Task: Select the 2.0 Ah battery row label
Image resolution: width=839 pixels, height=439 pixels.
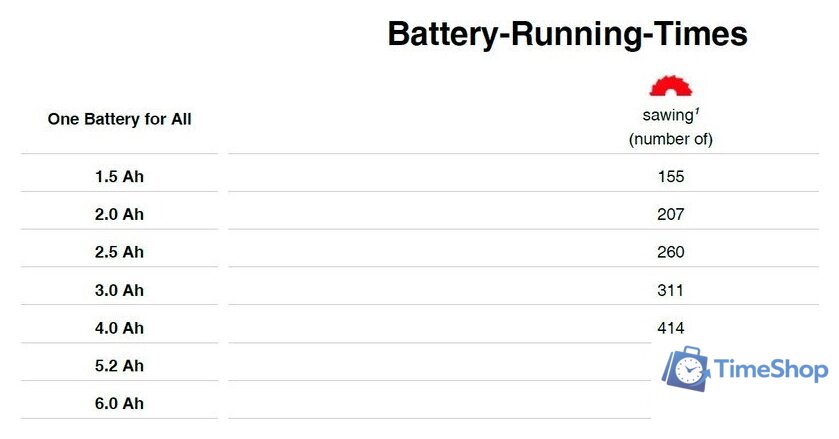Action: [120, 214]
